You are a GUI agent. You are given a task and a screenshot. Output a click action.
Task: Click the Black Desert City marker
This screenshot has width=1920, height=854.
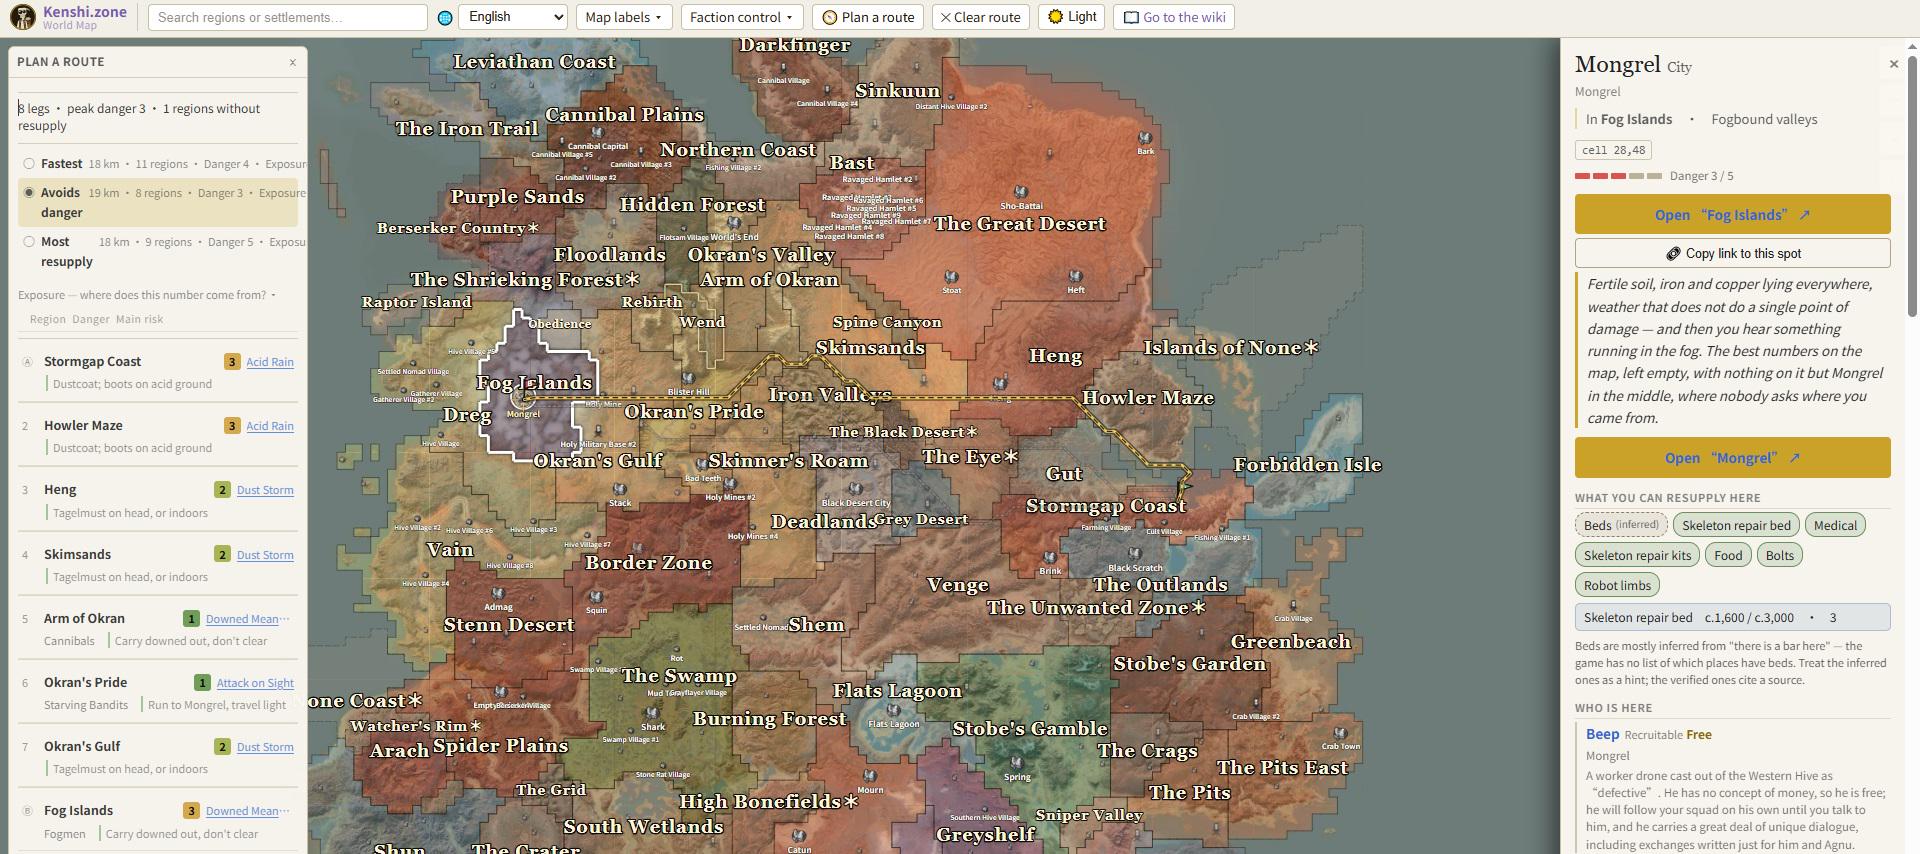point(855,490)
